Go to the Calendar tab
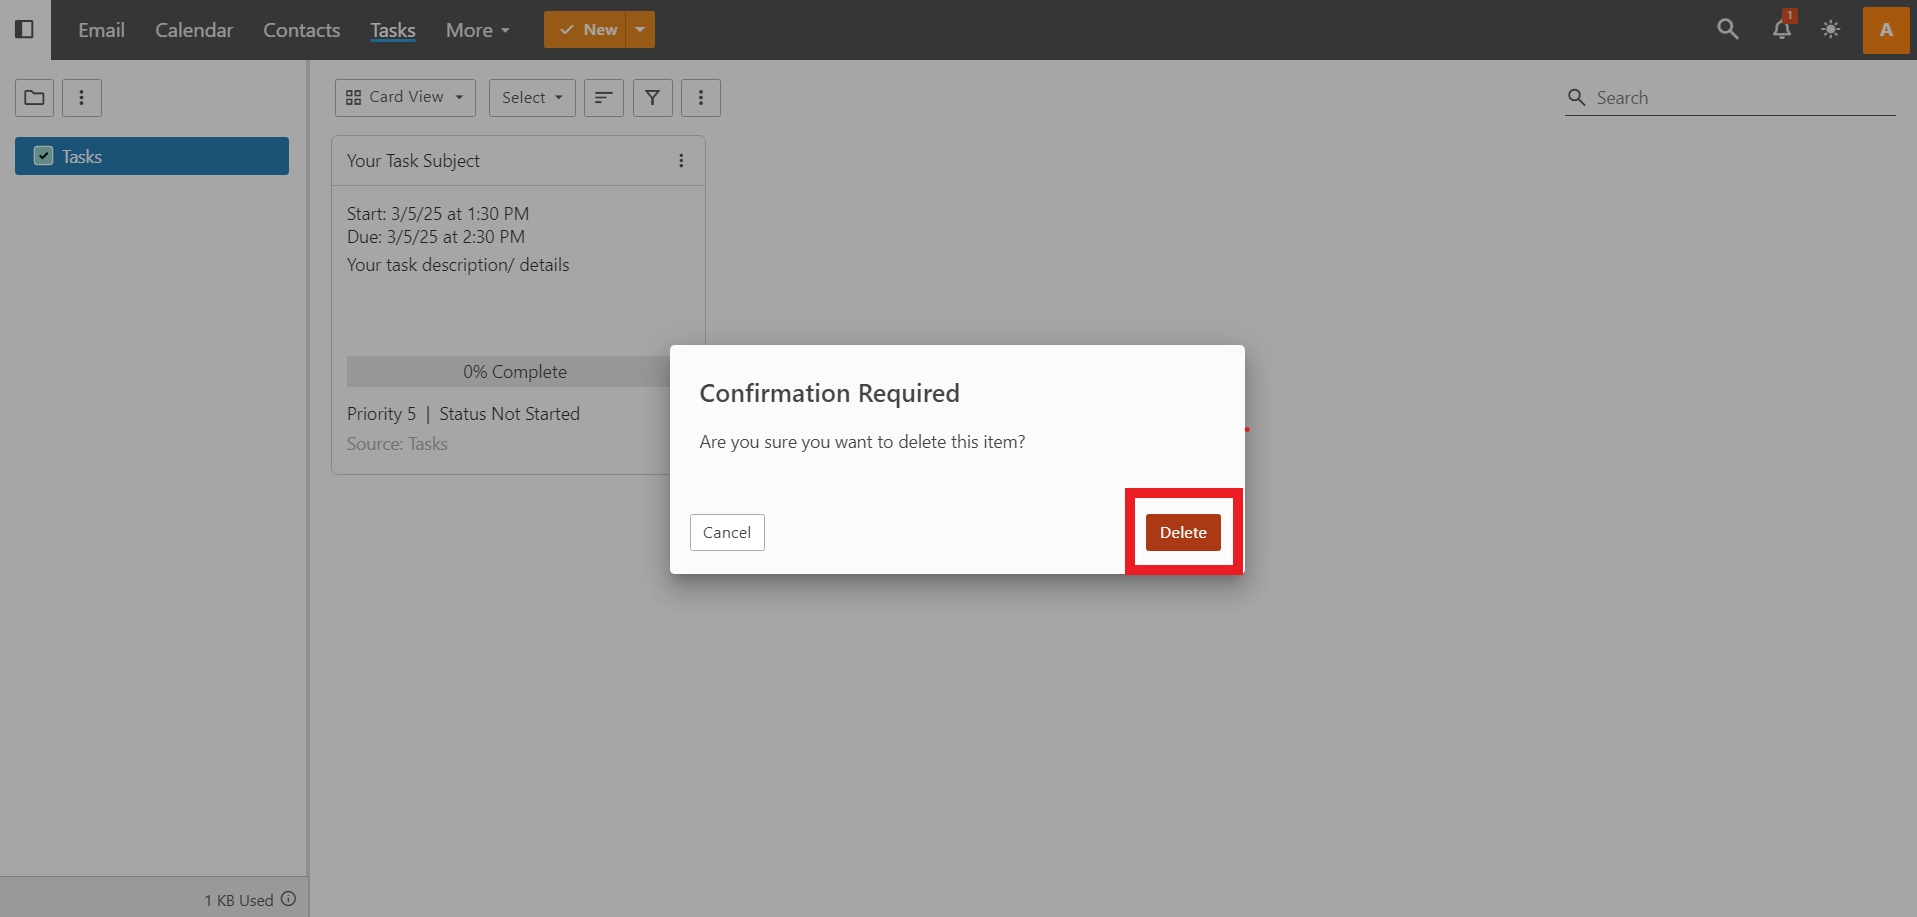Screen dimensions: 1917x917 tap(194, 30)
